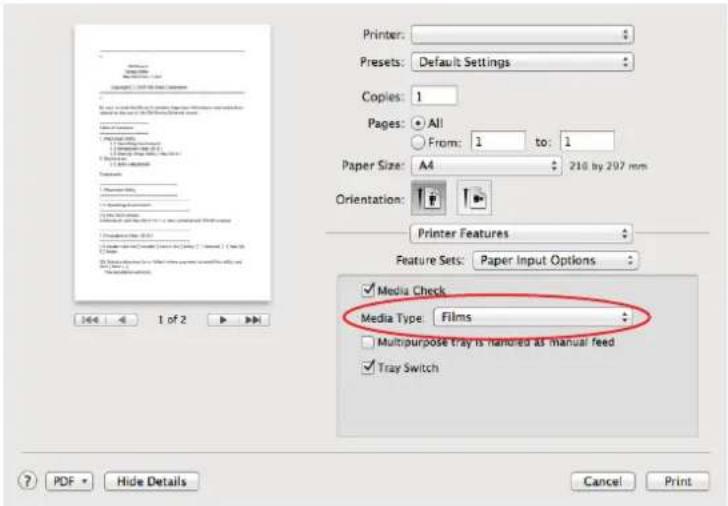
Task: Open Feature Sets Paper Input Options dropdown
Action: click(x=555, y=260)
